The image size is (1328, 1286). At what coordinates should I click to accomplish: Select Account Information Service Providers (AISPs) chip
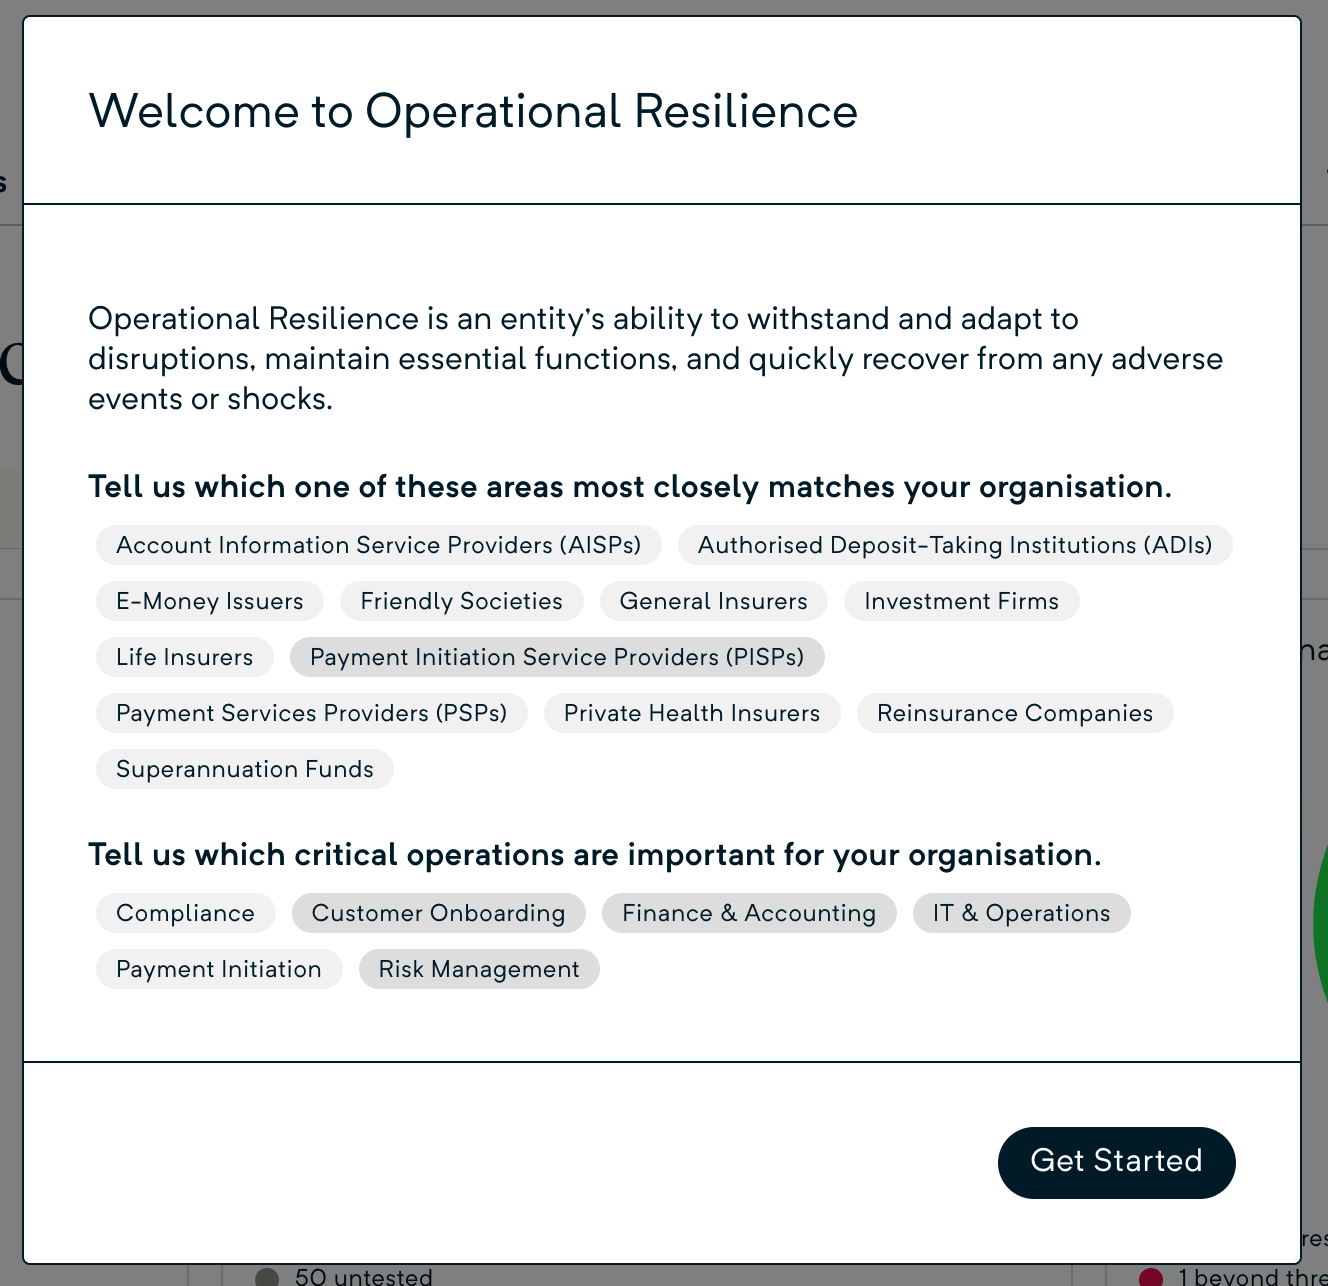pos(378,545)
